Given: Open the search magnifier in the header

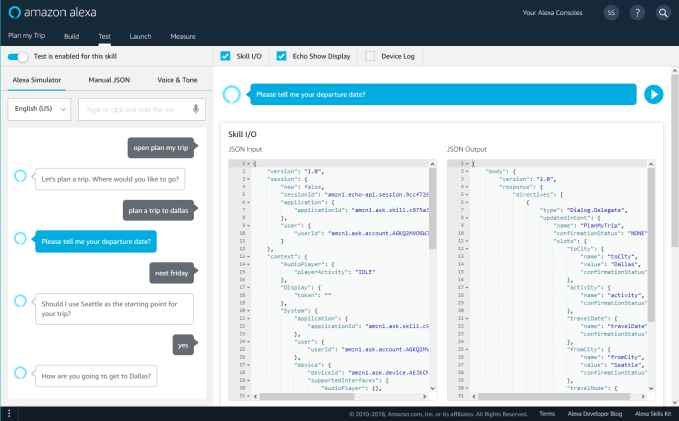Looking at the screenshot, I should tap(662, 13).
